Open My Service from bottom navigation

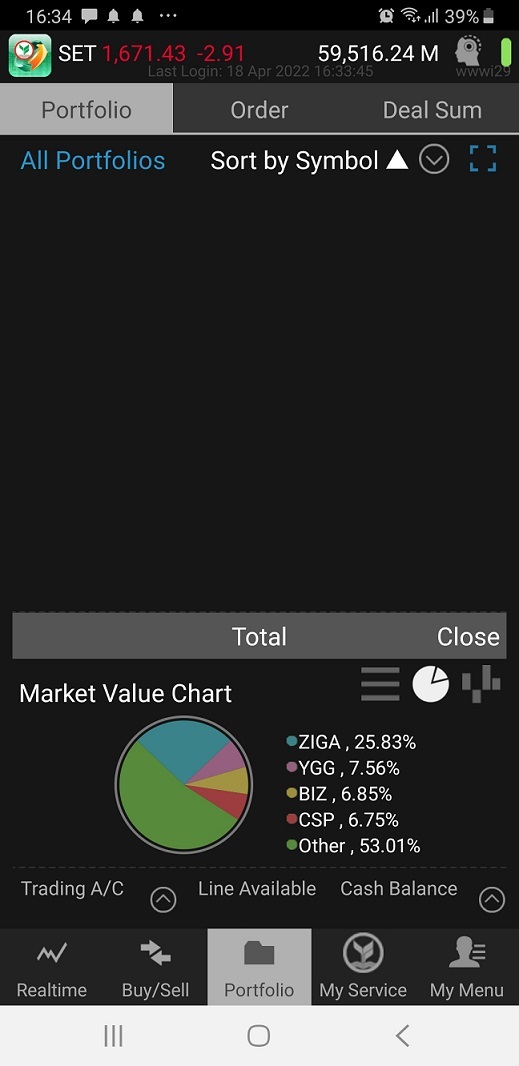(x=363, y=967)
